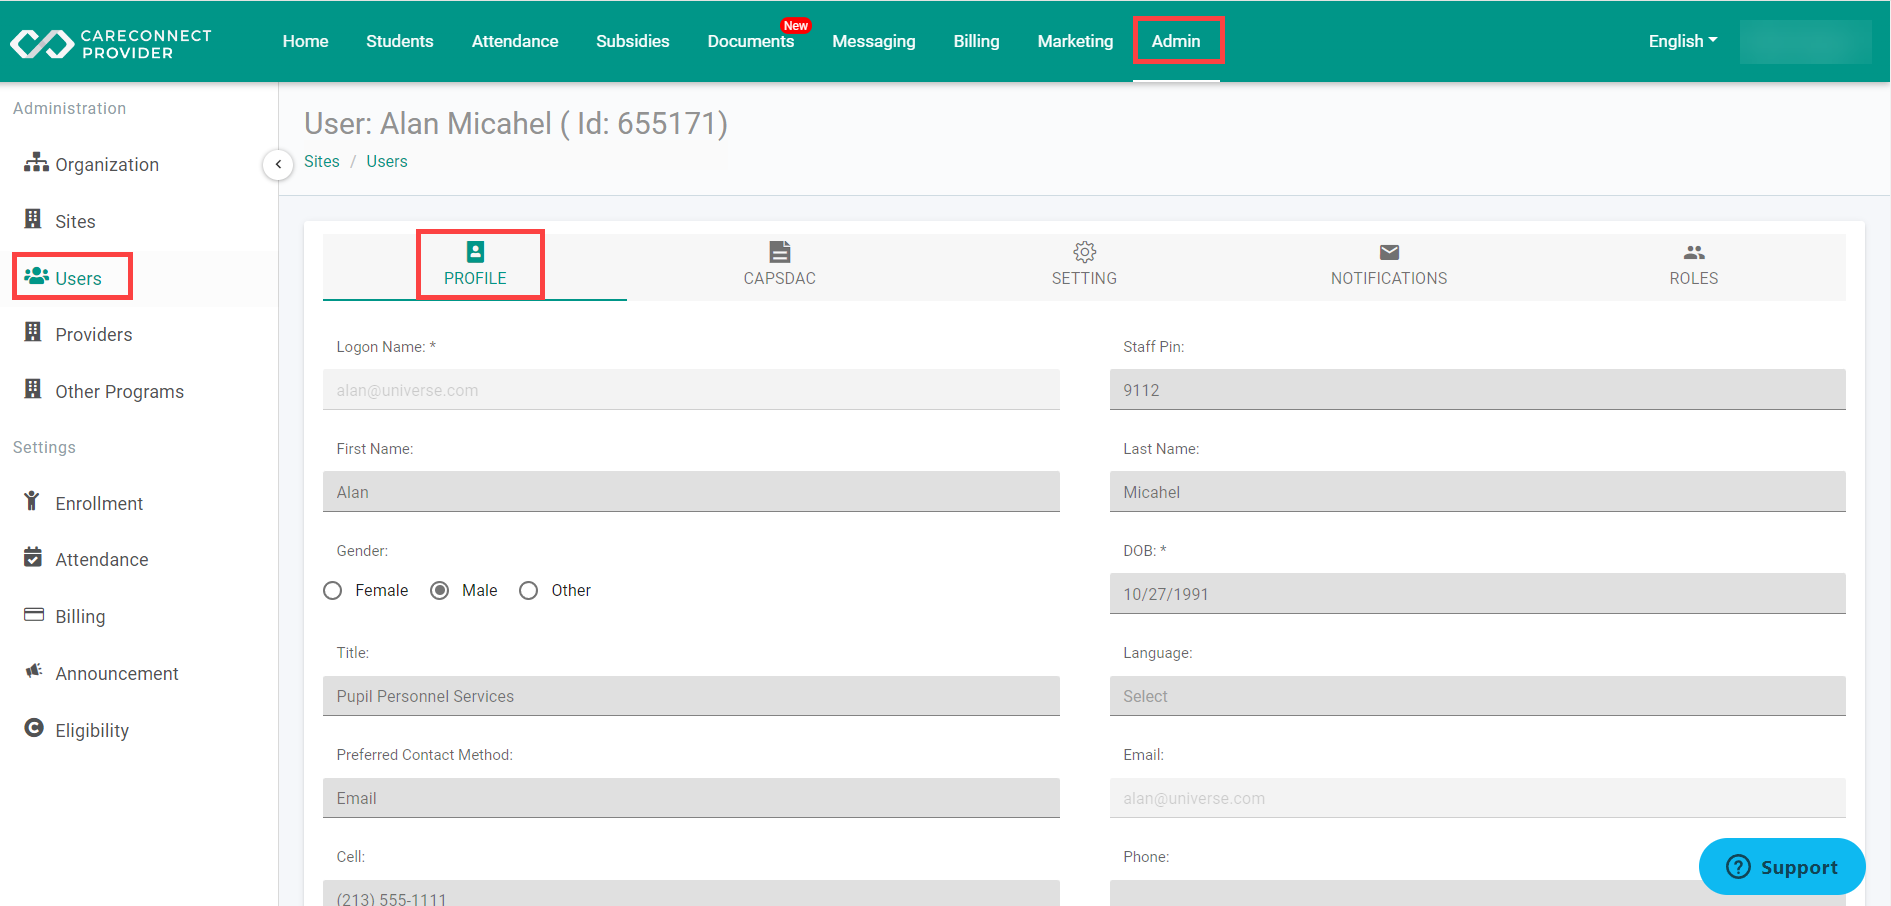Click the Enrollment child icon
Image resolution: width=1891 pixels, height=906 pixels.
(x=32, y=501)
